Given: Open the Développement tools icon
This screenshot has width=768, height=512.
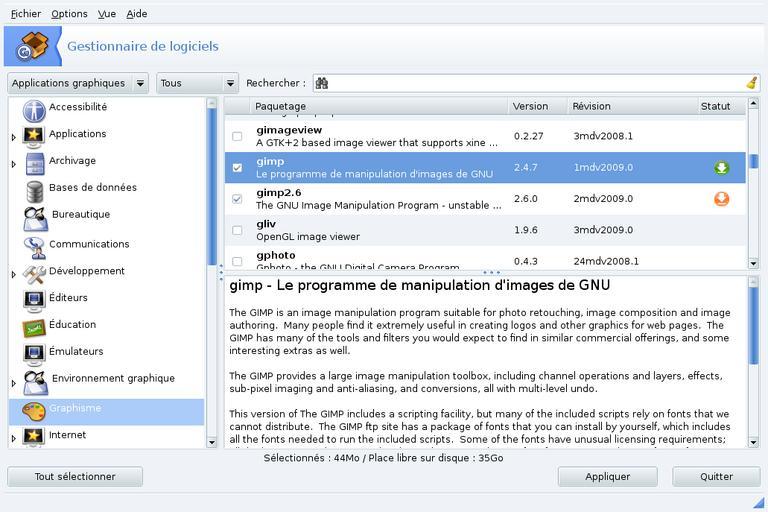Looking at the screenshot, I should tap(35, 272).
